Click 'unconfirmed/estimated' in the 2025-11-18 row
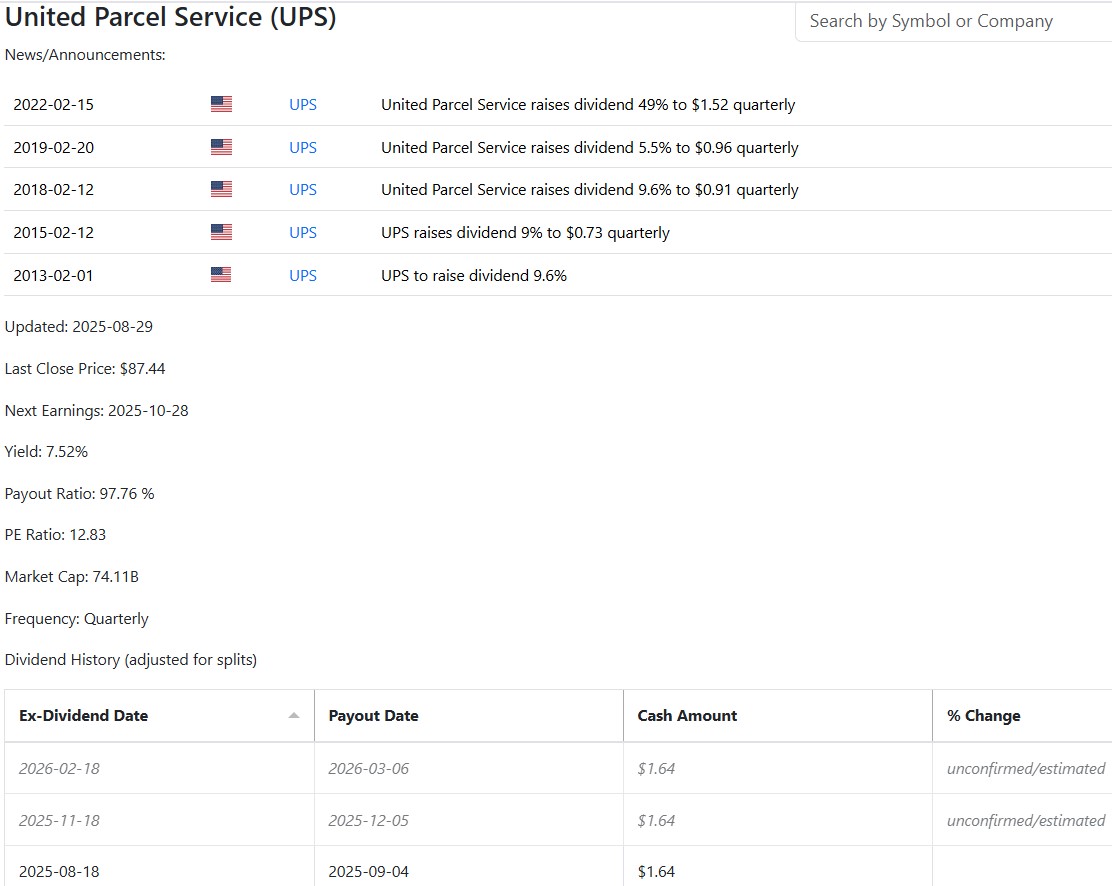 (x=1025, y=820)
